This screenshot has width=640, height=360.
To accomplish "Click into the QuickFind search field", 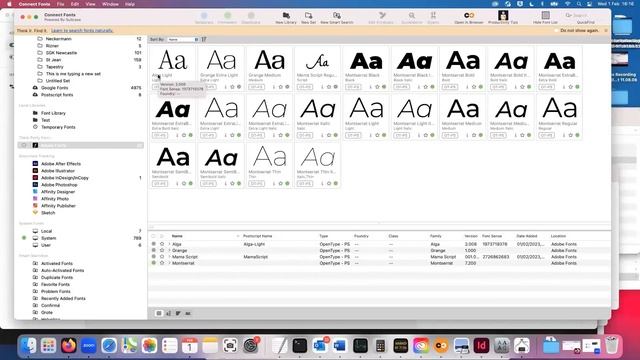I will pyautogui.click(x=585, y=16).
